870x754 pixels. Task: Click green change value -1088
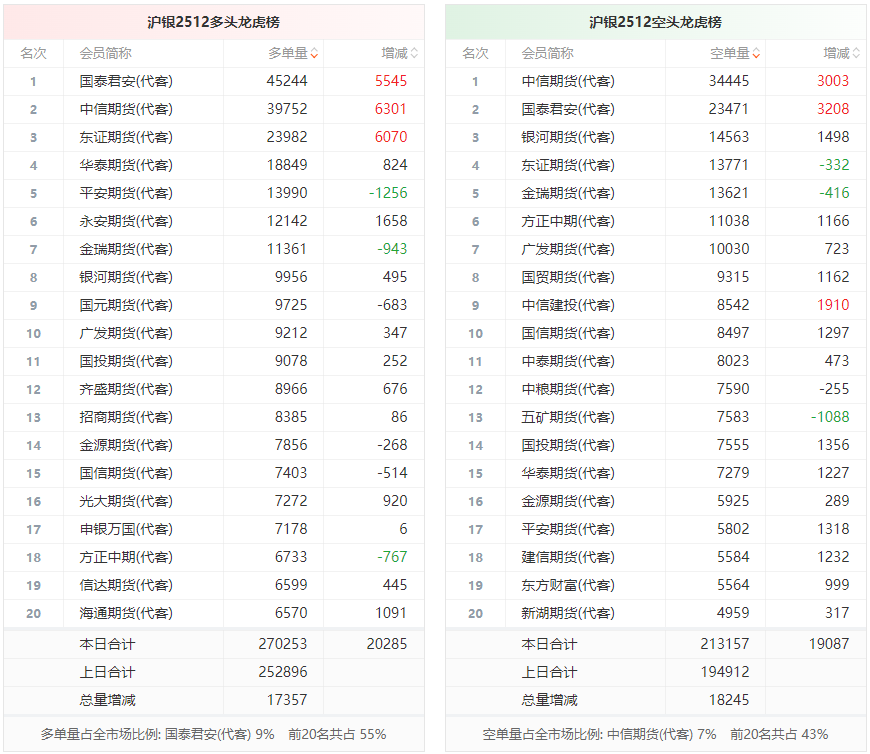(831, 417)
